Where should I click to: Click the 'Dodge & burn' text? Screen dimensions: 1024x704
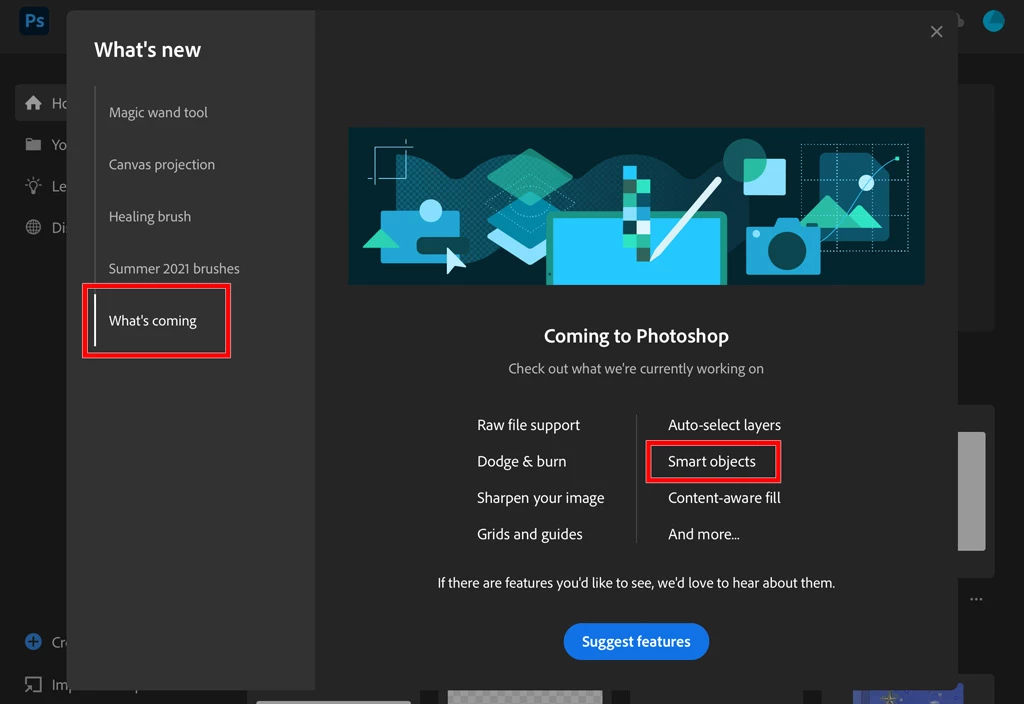(522, 462)
